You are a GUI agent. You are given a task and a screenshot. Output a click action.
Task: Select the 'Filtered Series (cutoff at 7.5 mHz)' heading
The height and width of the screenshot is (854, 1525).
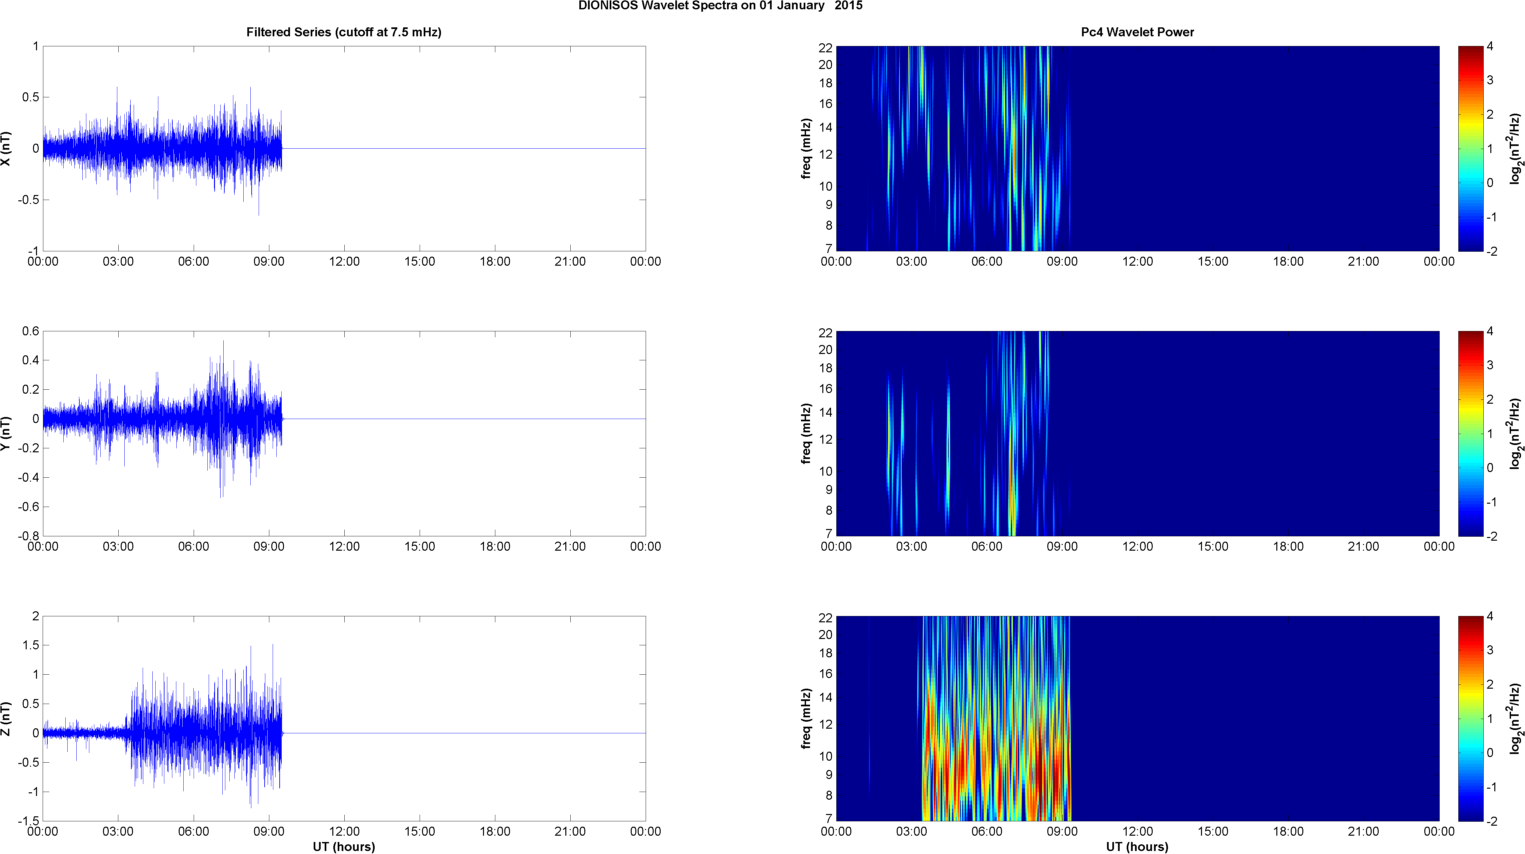pyautogui.click(x=344, y=32)
